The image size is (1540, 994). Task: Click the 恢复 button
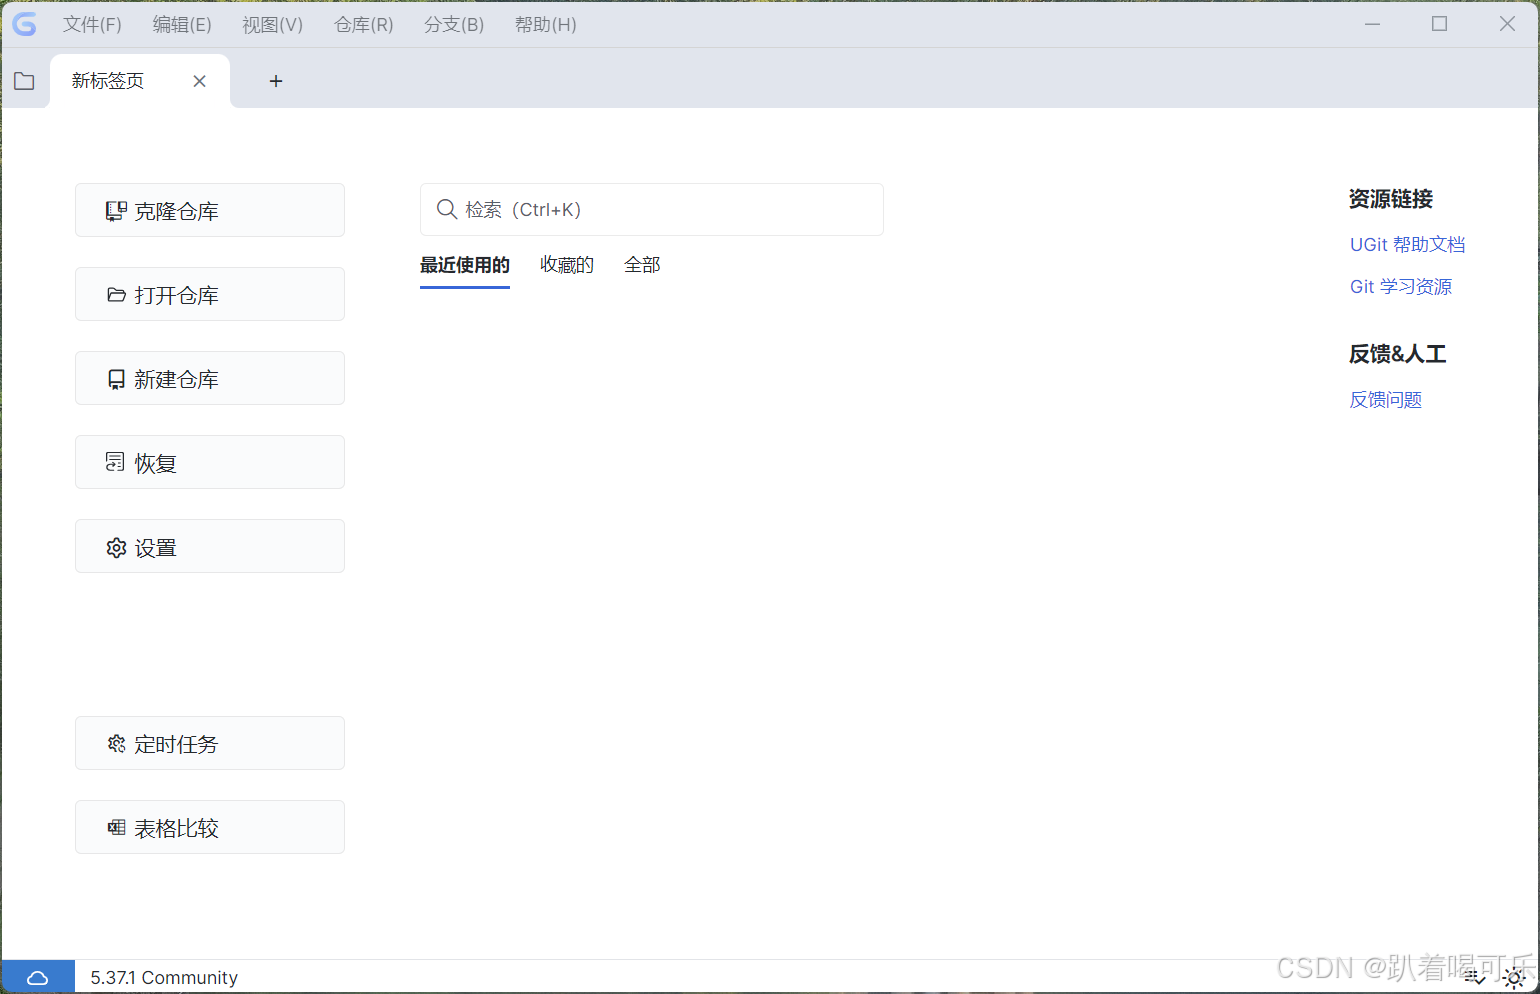pyautogui.click(x=210, y=462)
